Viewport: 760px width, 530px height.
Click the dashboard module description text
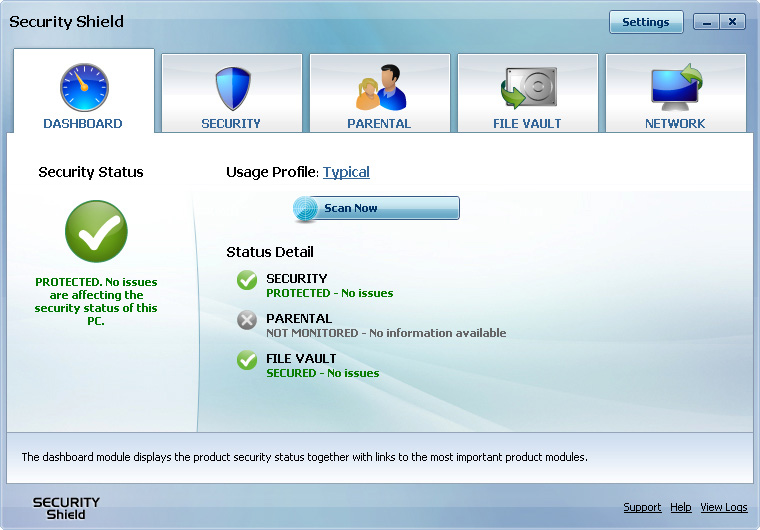(304, 457)
